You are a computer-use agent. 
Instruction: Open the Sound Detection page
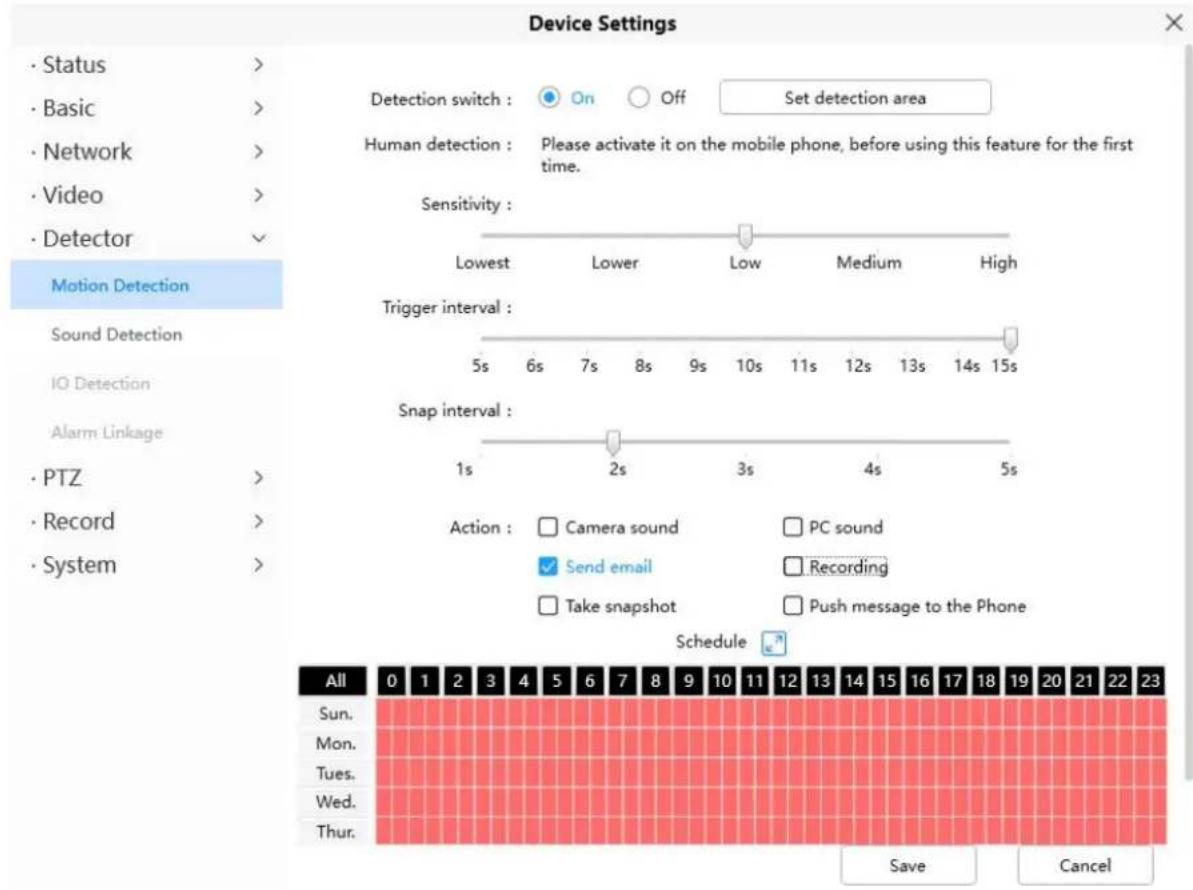point(147,334)
